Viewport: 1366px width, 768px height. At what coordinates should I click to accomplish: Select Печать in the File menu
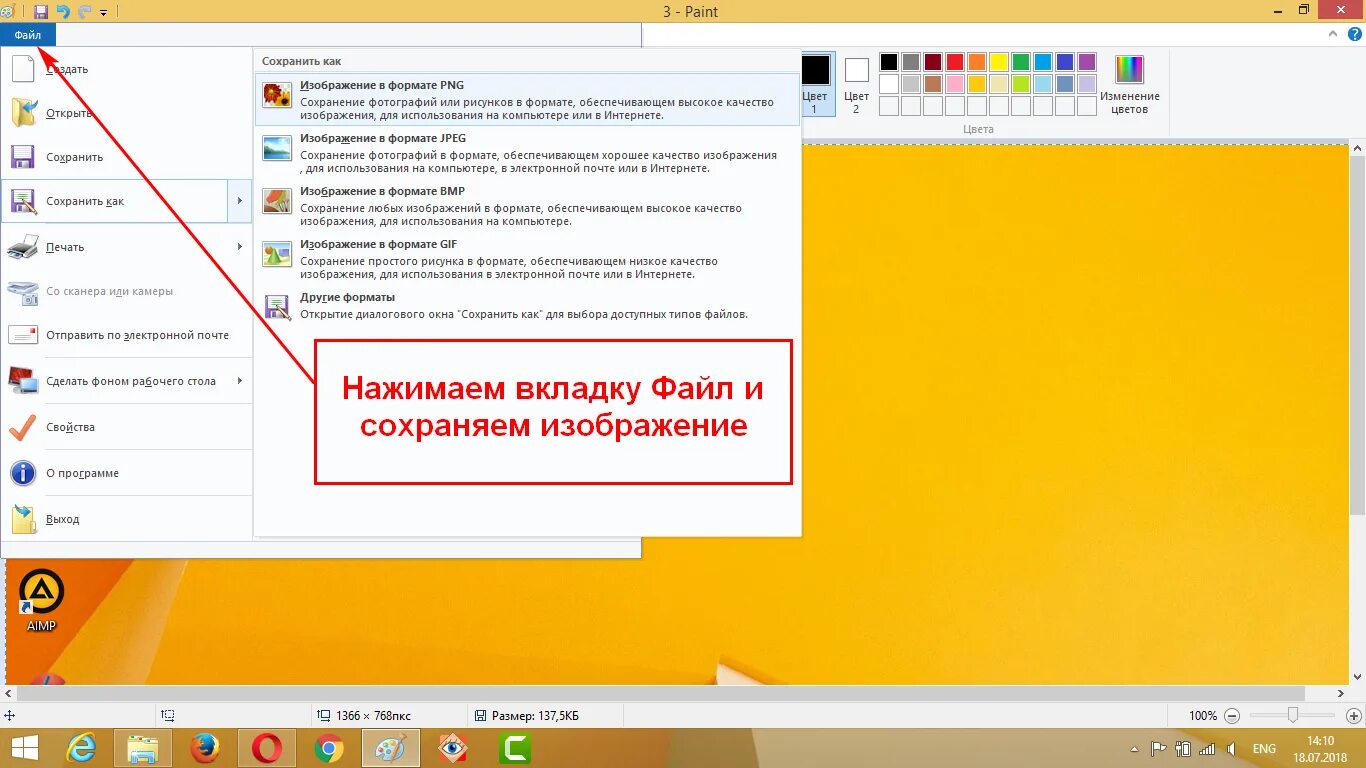pos(115,247)
